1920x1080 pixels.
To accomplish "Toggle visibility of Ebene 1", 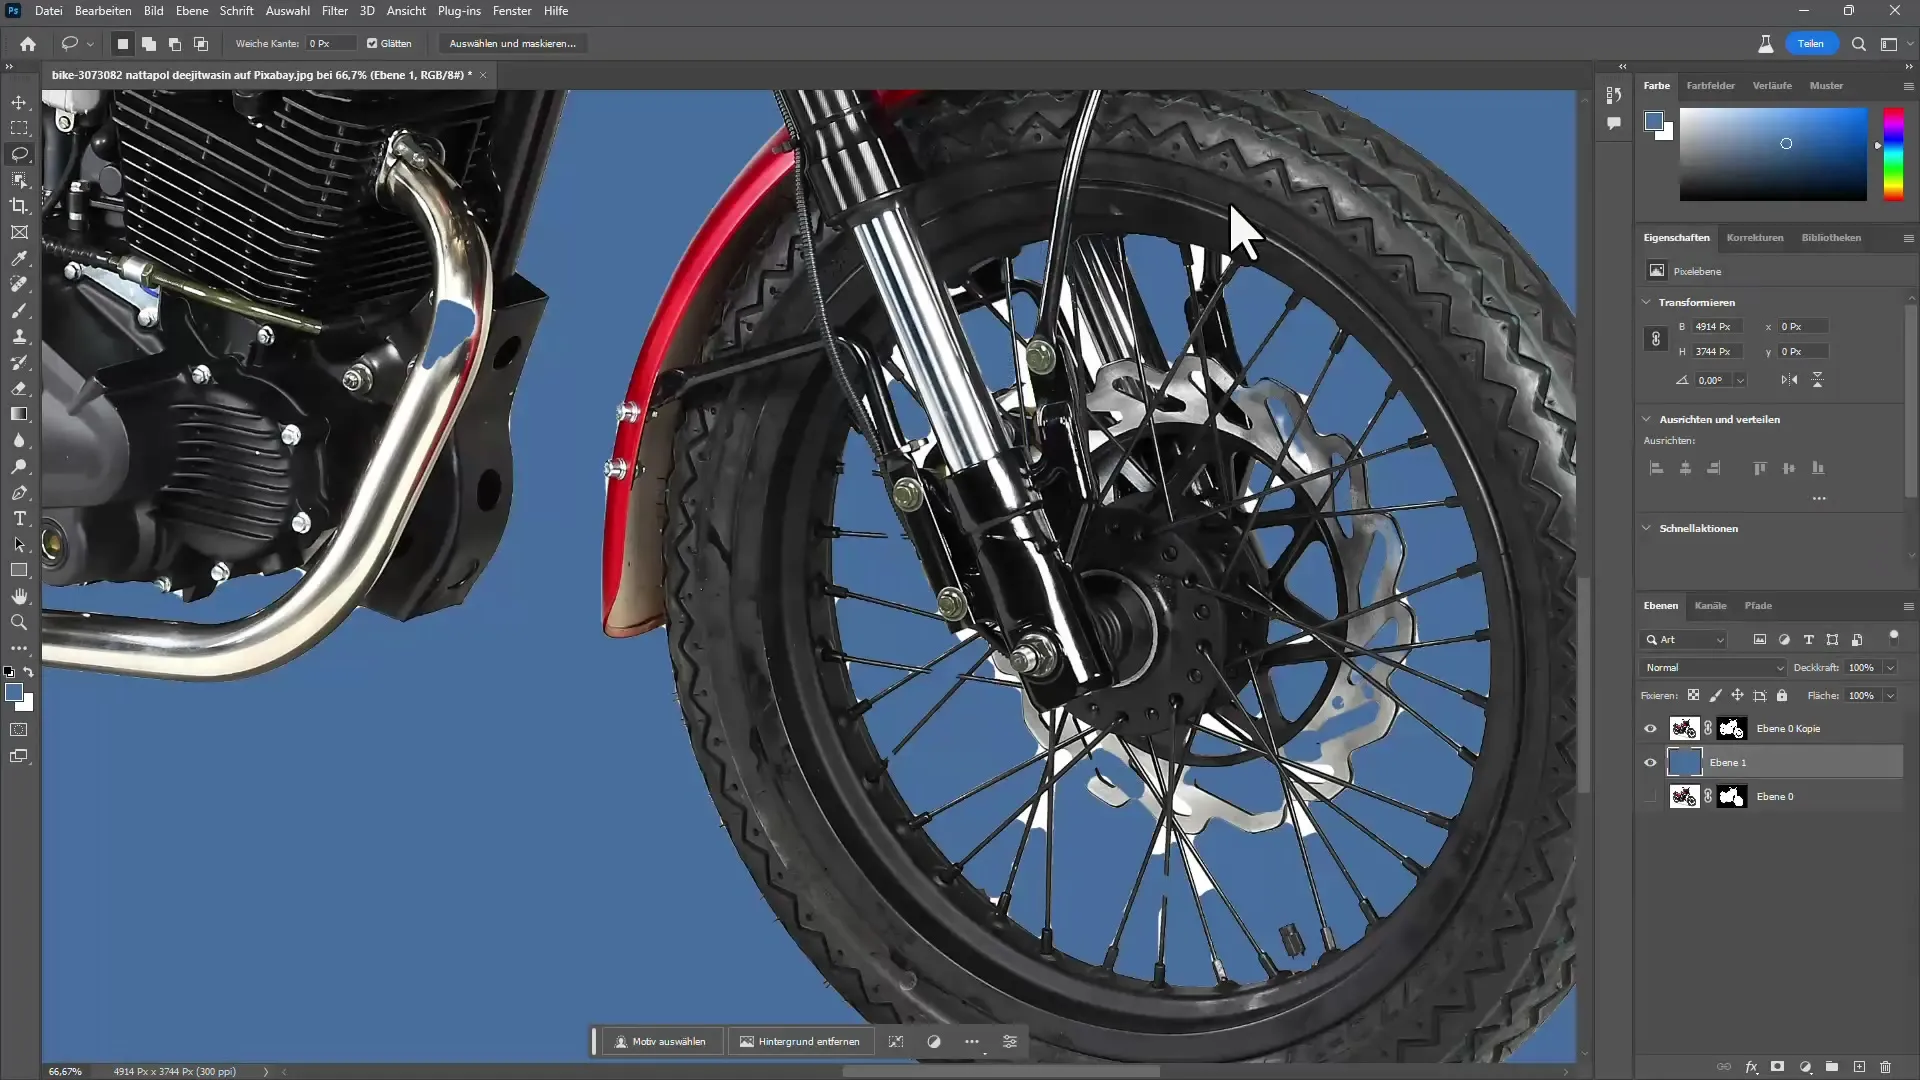I will click(x=1650, y=762).
